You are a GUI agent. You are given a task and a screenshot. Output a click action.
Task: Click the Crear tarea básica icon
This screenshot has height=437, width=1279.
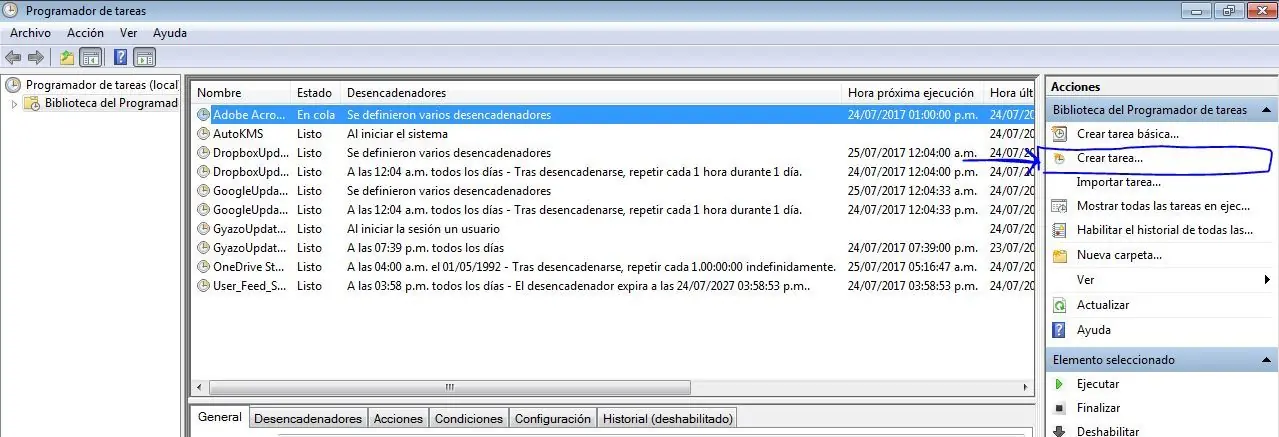pyautogui.click(x=1059, y=133)
